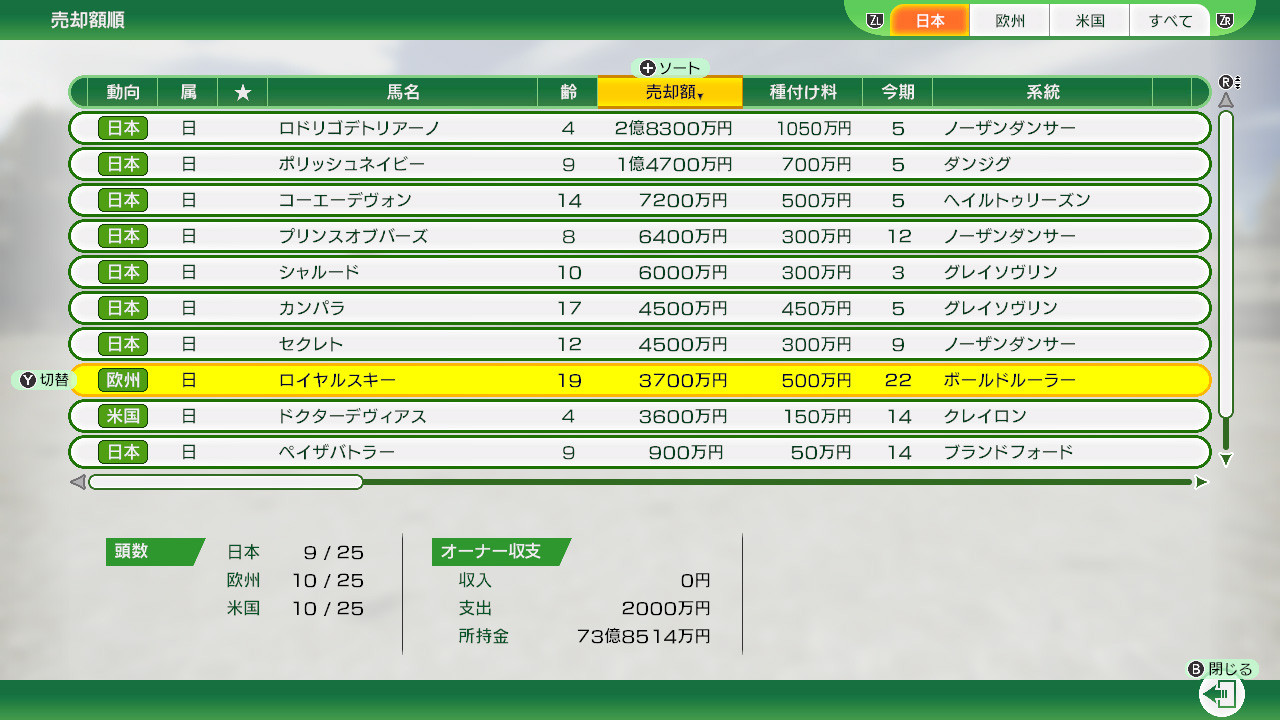Click ダンジグ lineage cell
This screenshot has height=720, width=1280.
pos(977,164)
